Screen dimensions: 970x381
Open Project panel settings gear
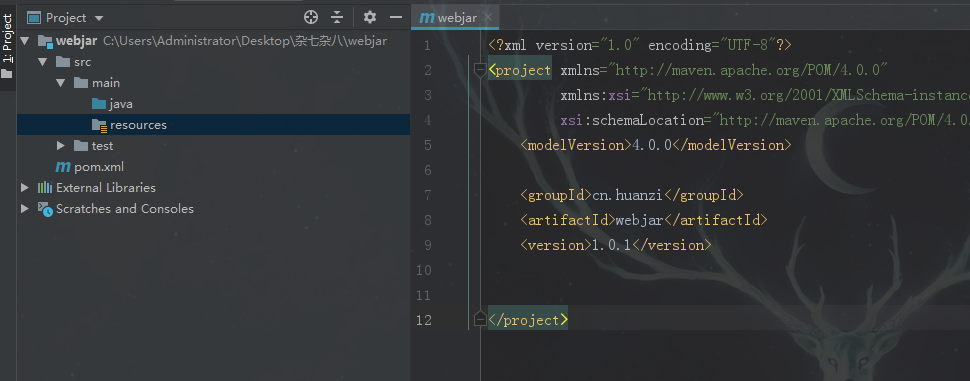[x=369, y=17]
